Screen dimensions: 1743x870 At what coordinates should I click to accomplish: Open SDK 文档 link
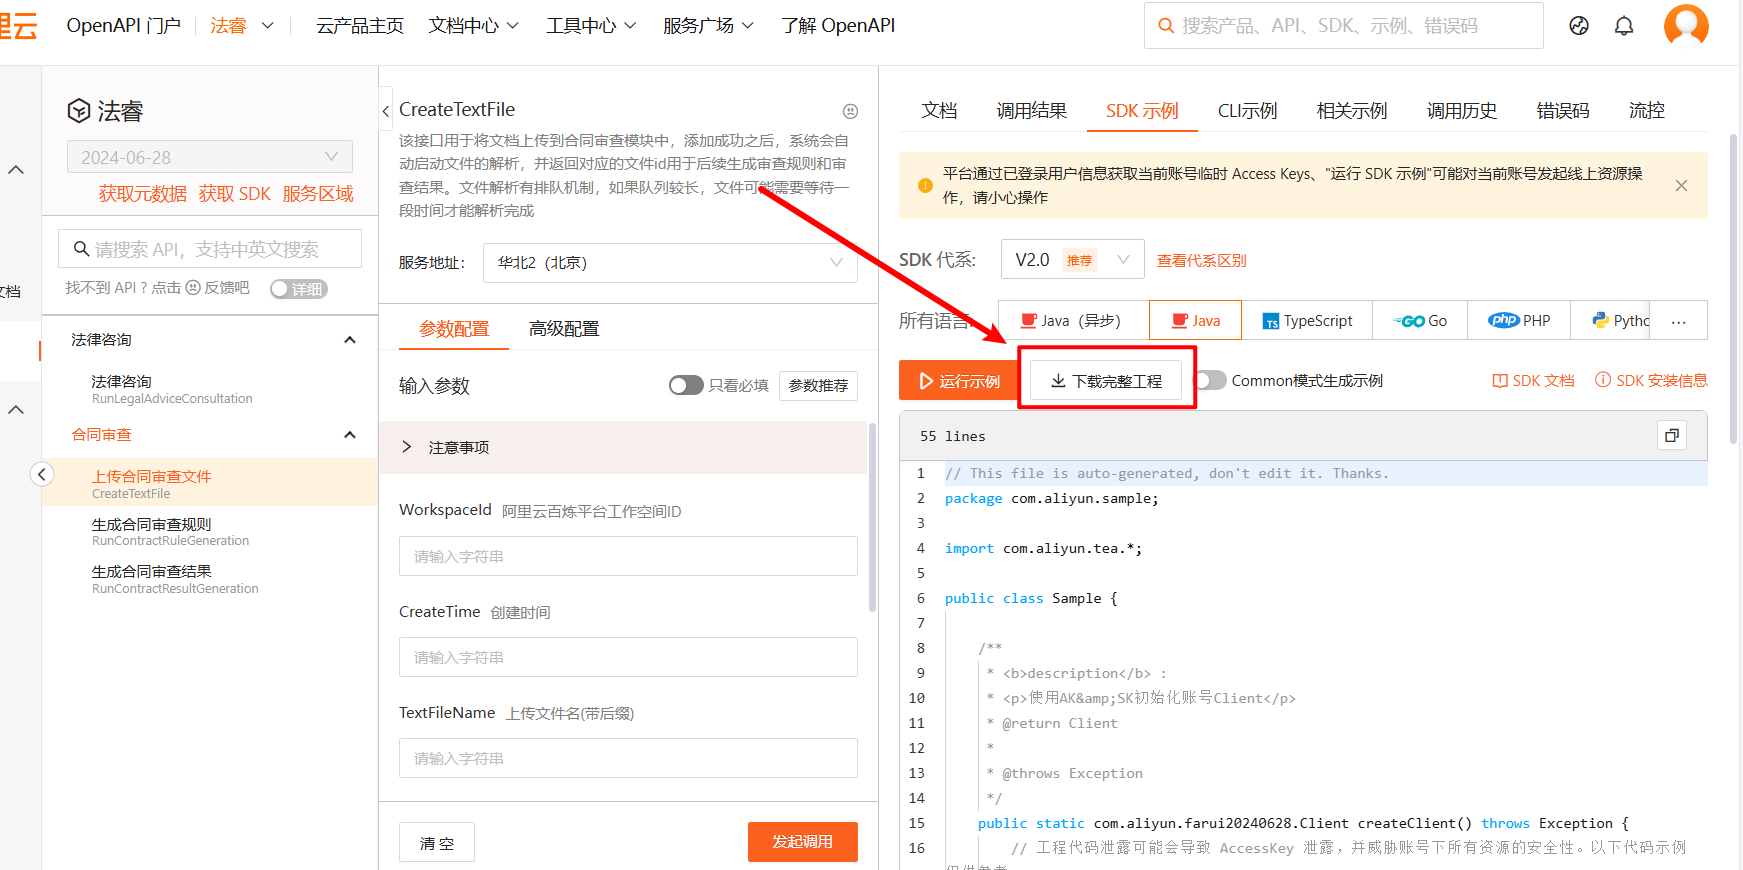point(1533,381)
